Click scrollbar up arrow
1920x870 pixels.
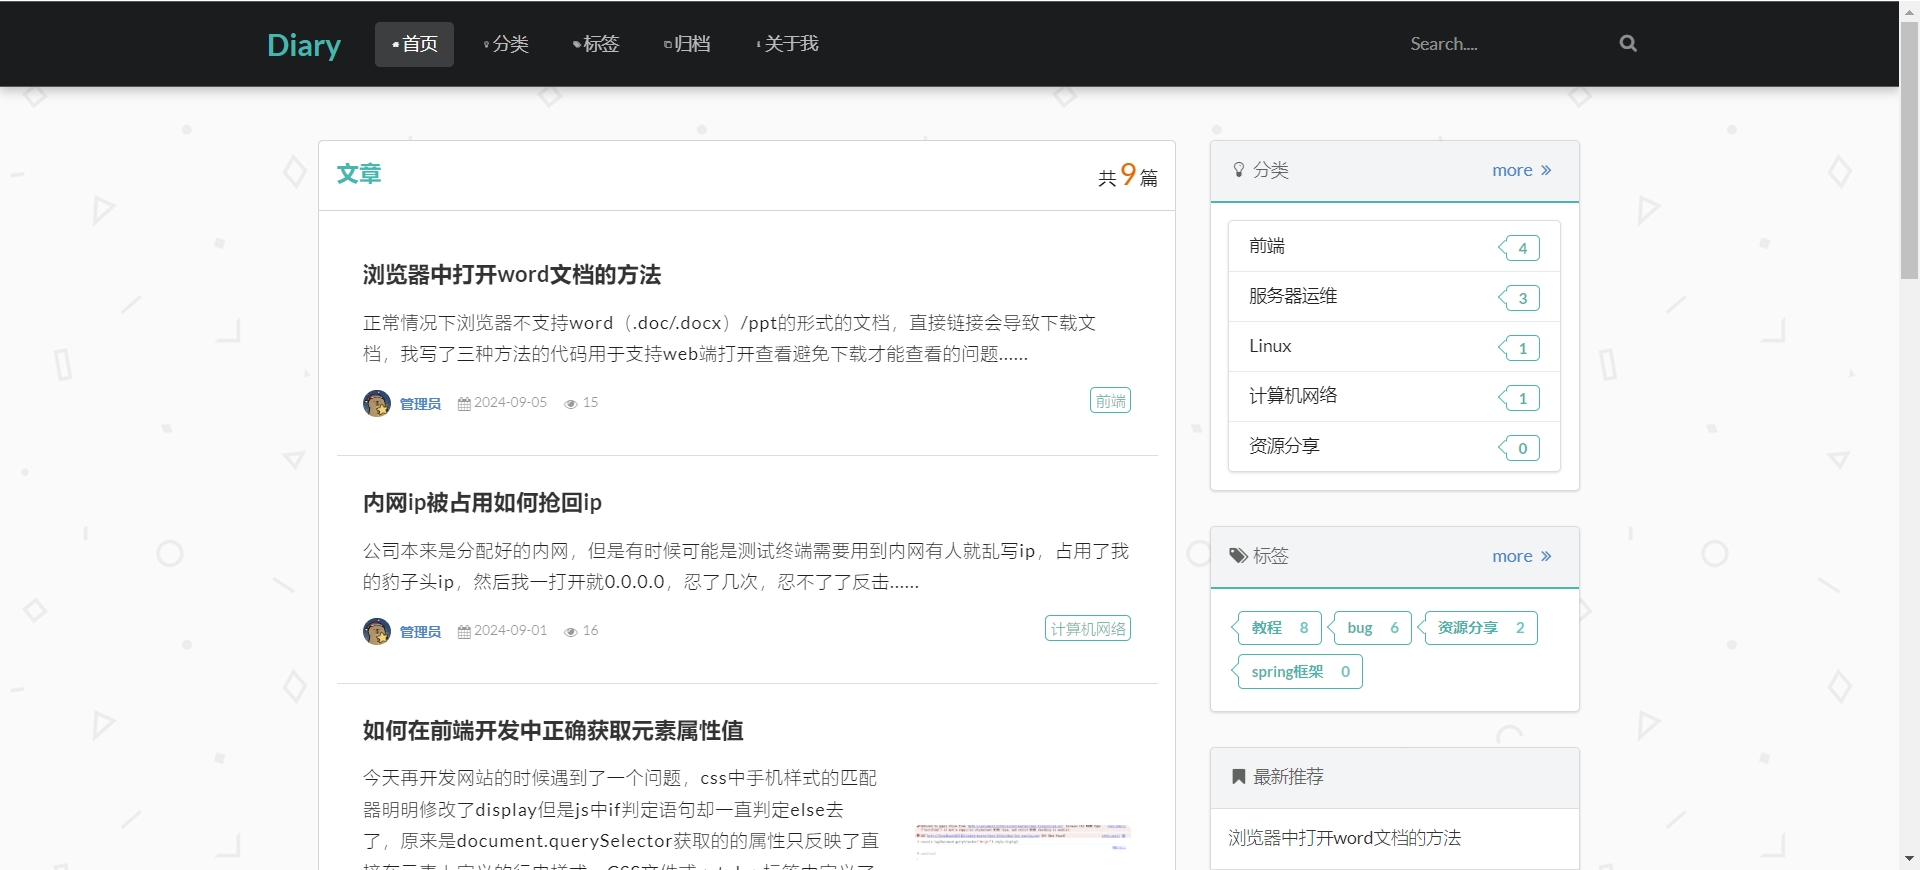click(x=1909, y=9)
